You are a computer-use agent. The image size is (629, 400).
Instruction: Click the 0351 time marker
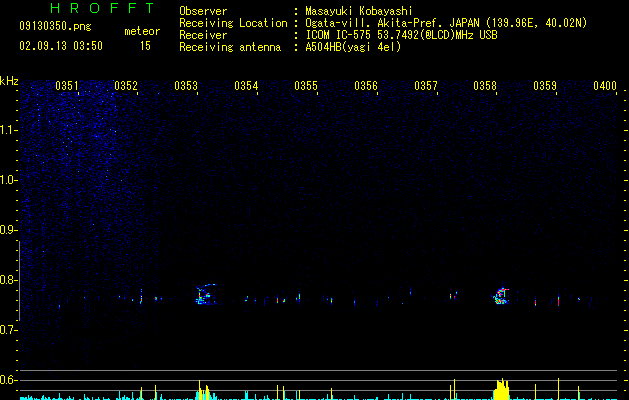[67, 86]
